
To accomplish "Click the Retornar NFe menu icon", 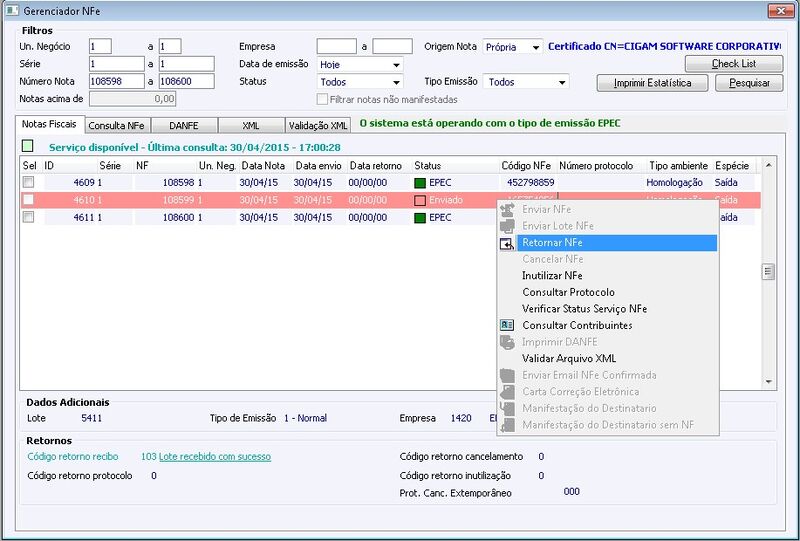I will click(507, 243).
